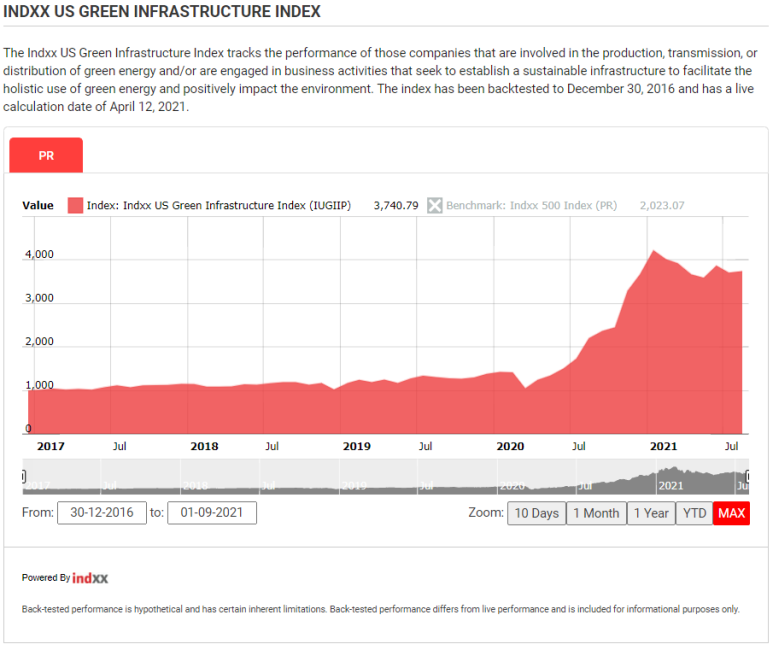Set zoom to 1 Year
Screen dimensions: 773x650
click(651, 513)
